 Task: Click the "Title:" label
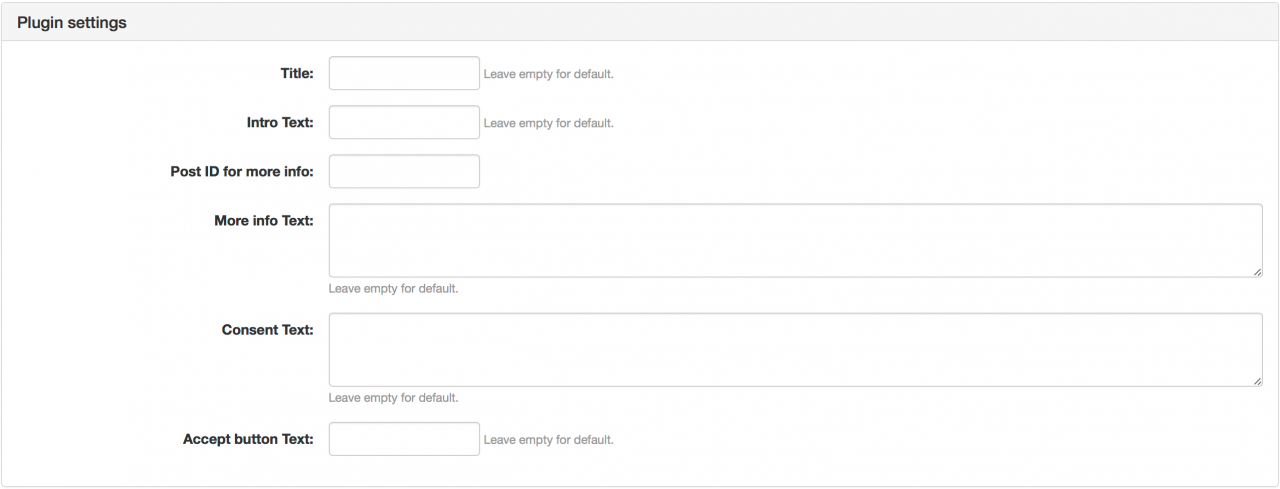pyautogui.click(x=297, y=73)
